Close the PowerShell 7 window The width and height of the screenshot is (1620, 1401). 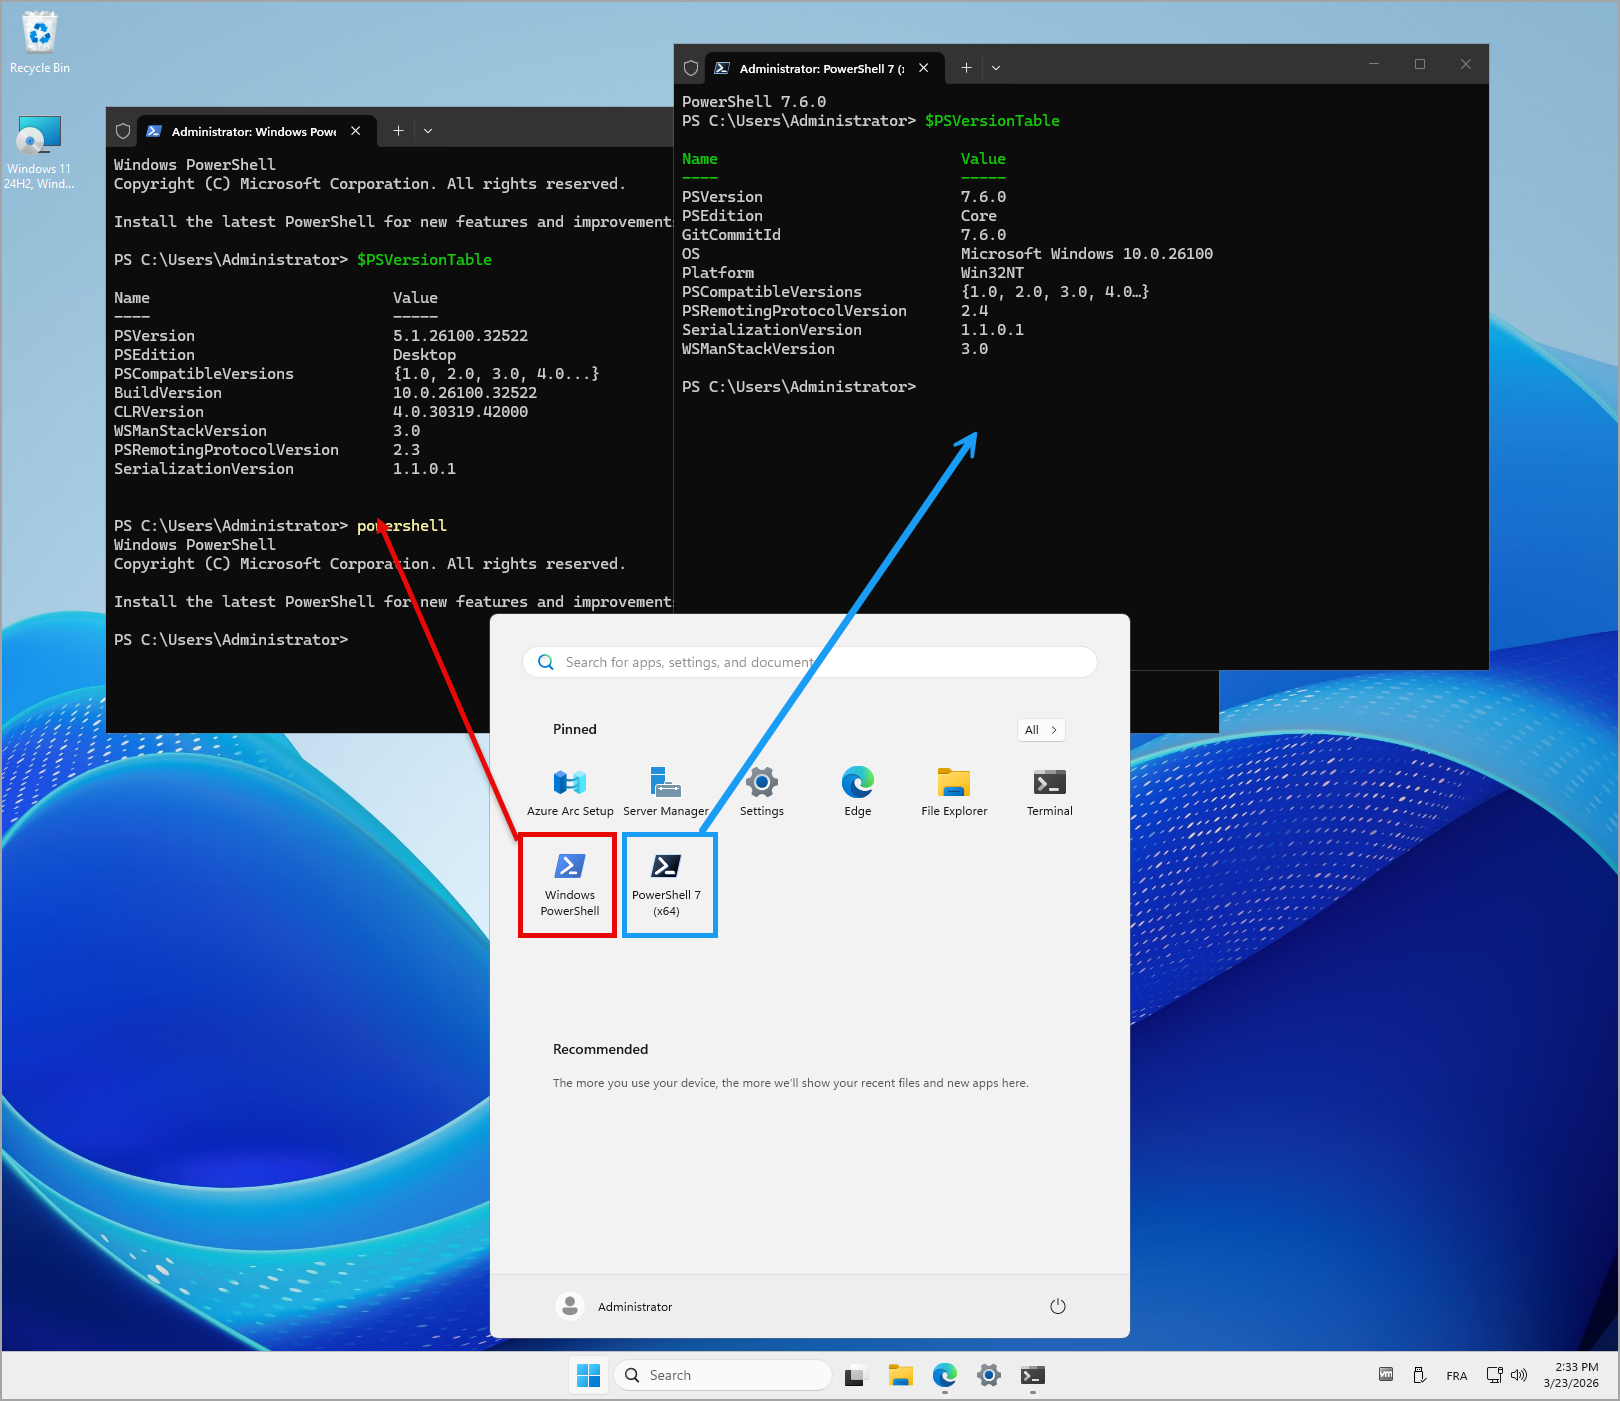[1466, 64]
